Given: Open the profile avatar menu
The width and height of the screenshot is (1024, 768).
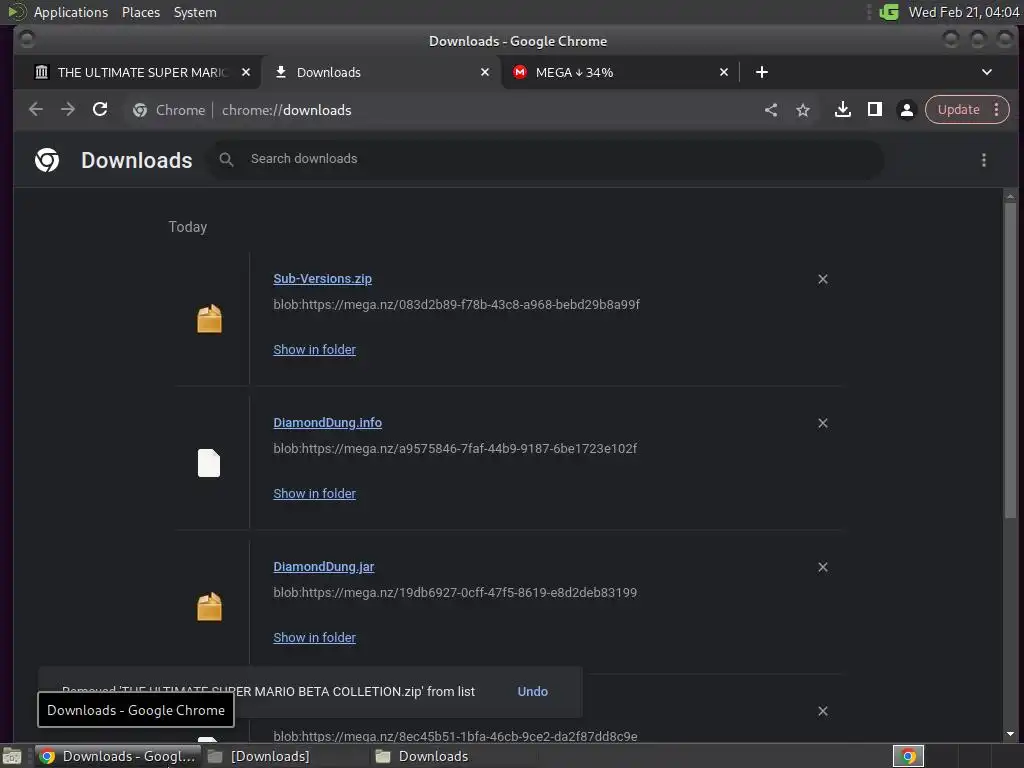Looking at the screenshot, I should point(906,110).
